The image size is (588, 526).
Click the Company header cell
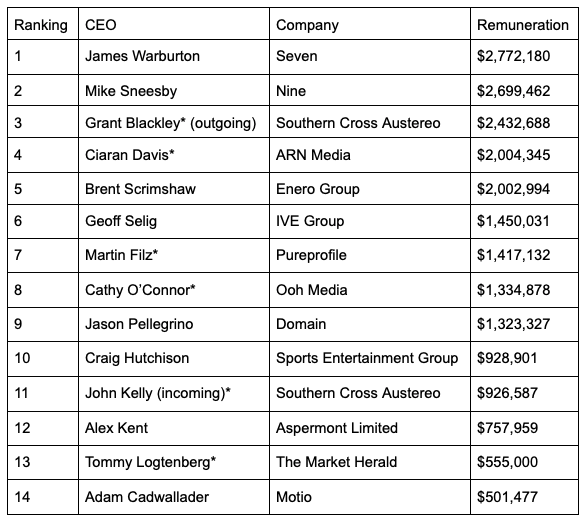(370, 24)
